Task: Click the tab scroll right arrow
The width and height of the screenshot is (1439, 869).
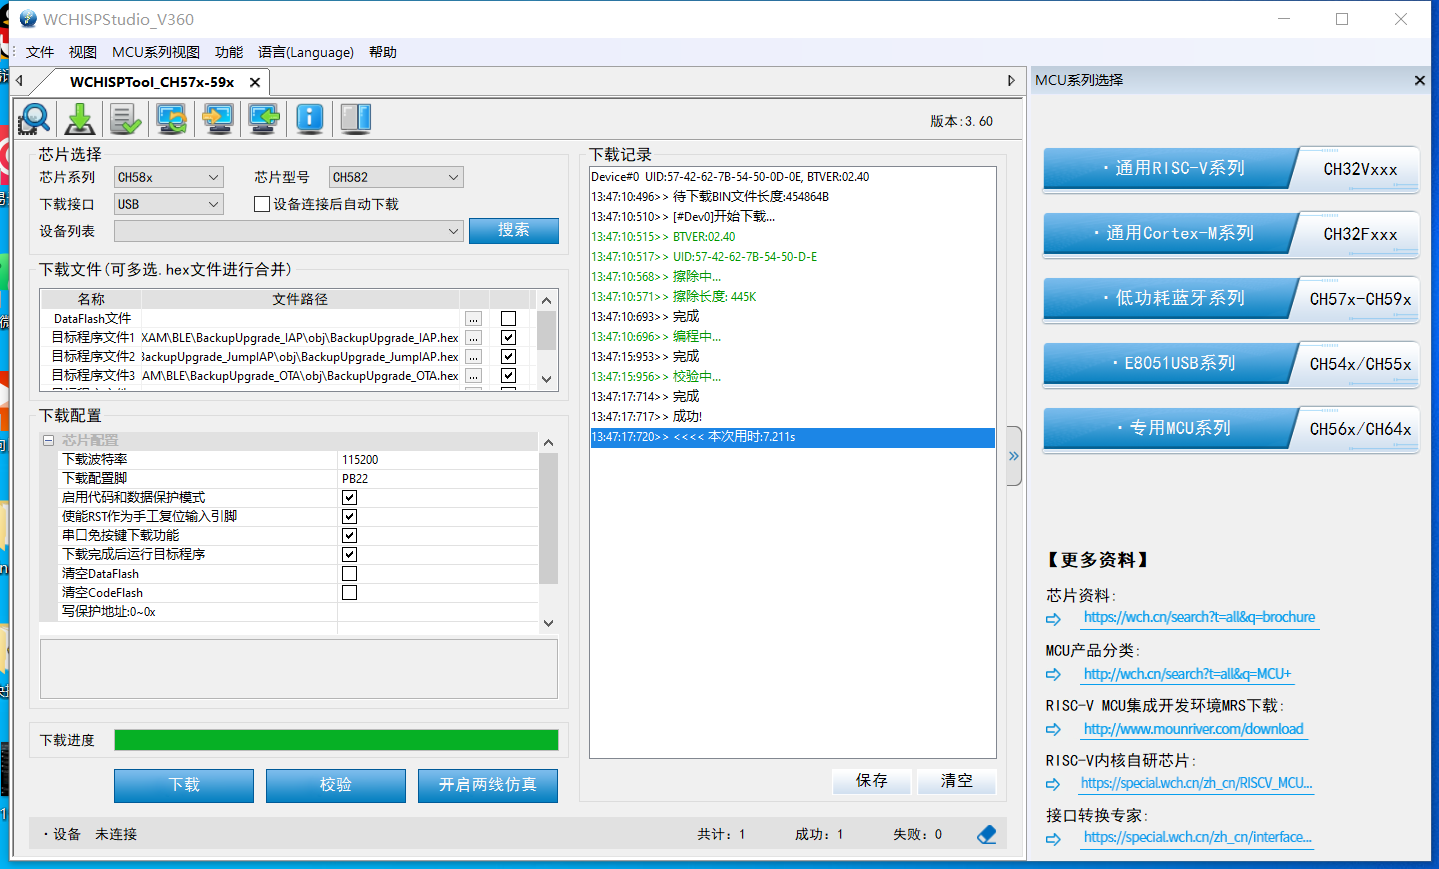Action: point(1011,81)
